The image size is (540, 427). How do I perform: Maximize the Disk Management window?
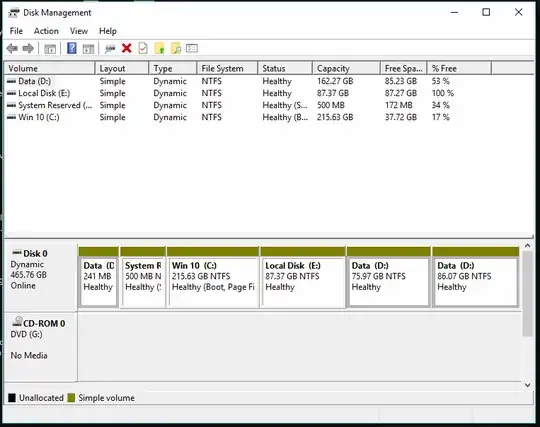(486, 12)
